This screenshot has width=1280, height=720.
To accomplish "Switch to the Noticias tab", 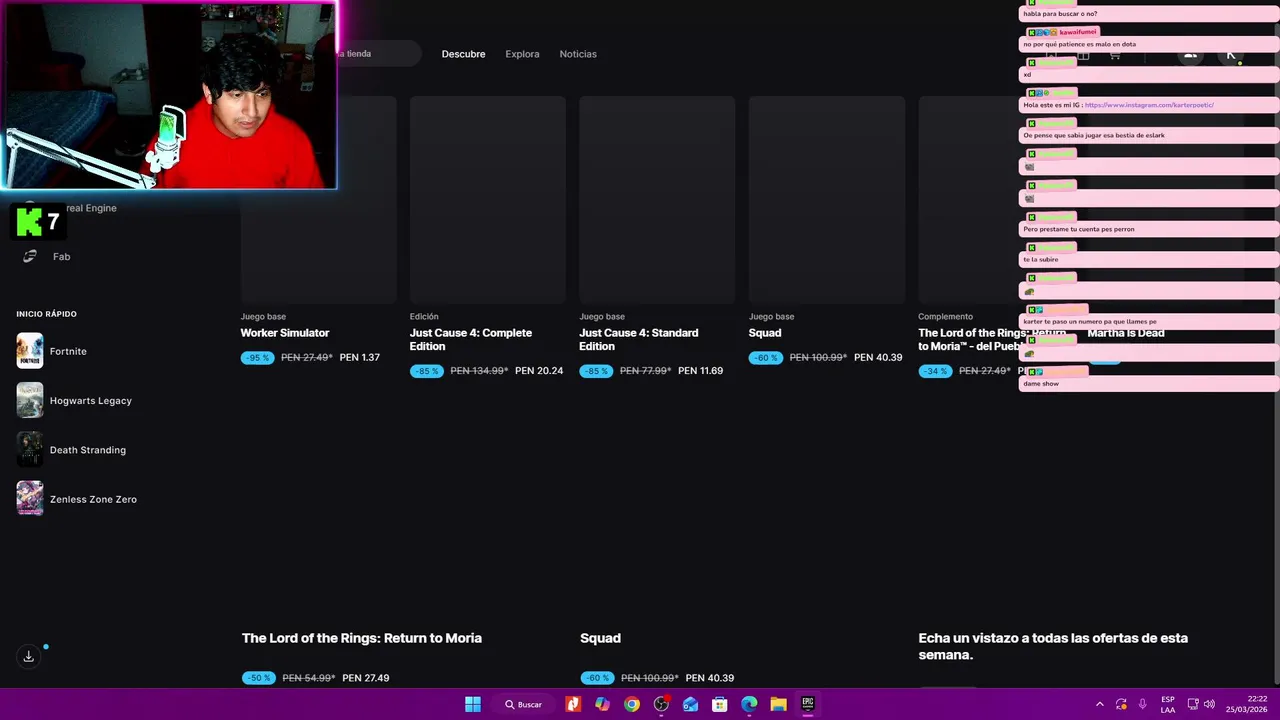I will pyautogui.click(x=578, y=54).
